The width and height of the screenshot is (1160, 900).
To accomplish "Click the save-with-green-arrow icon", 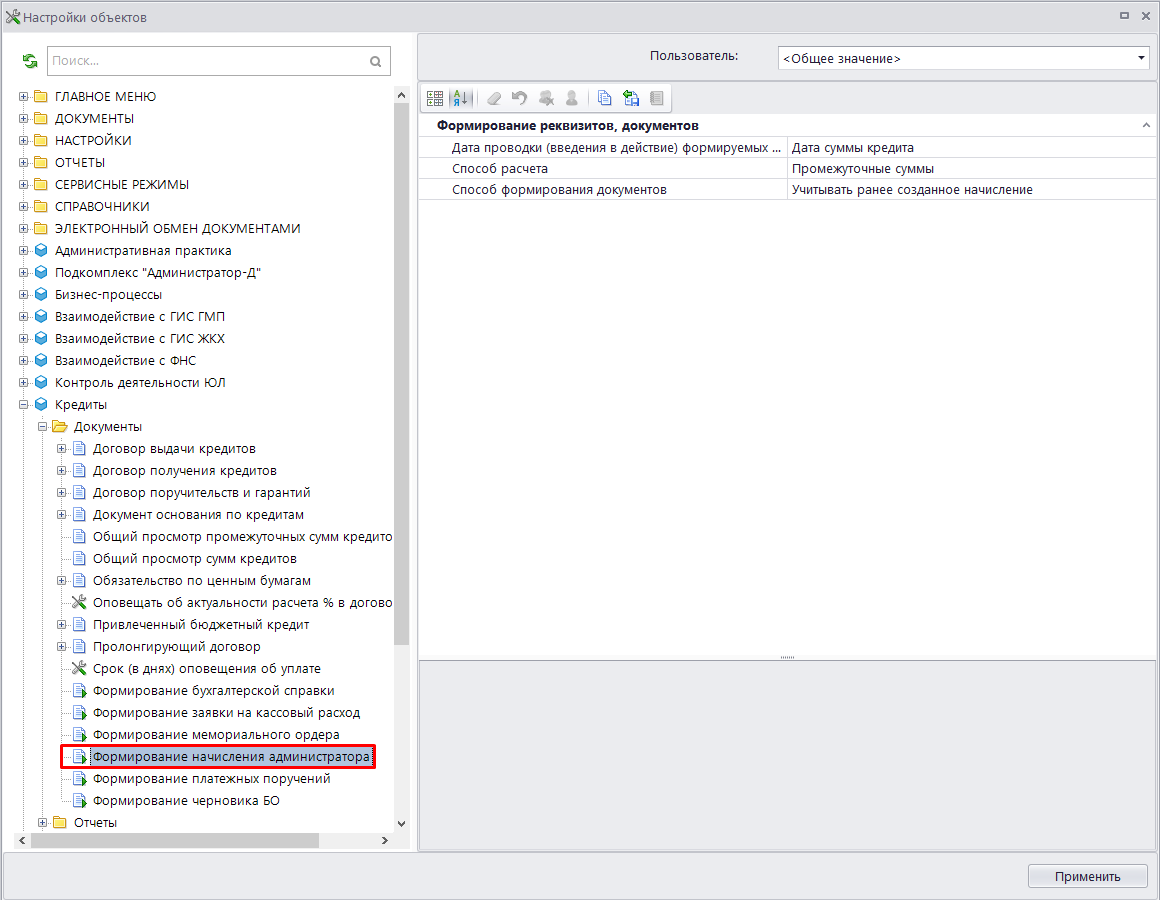I will 631,98.
